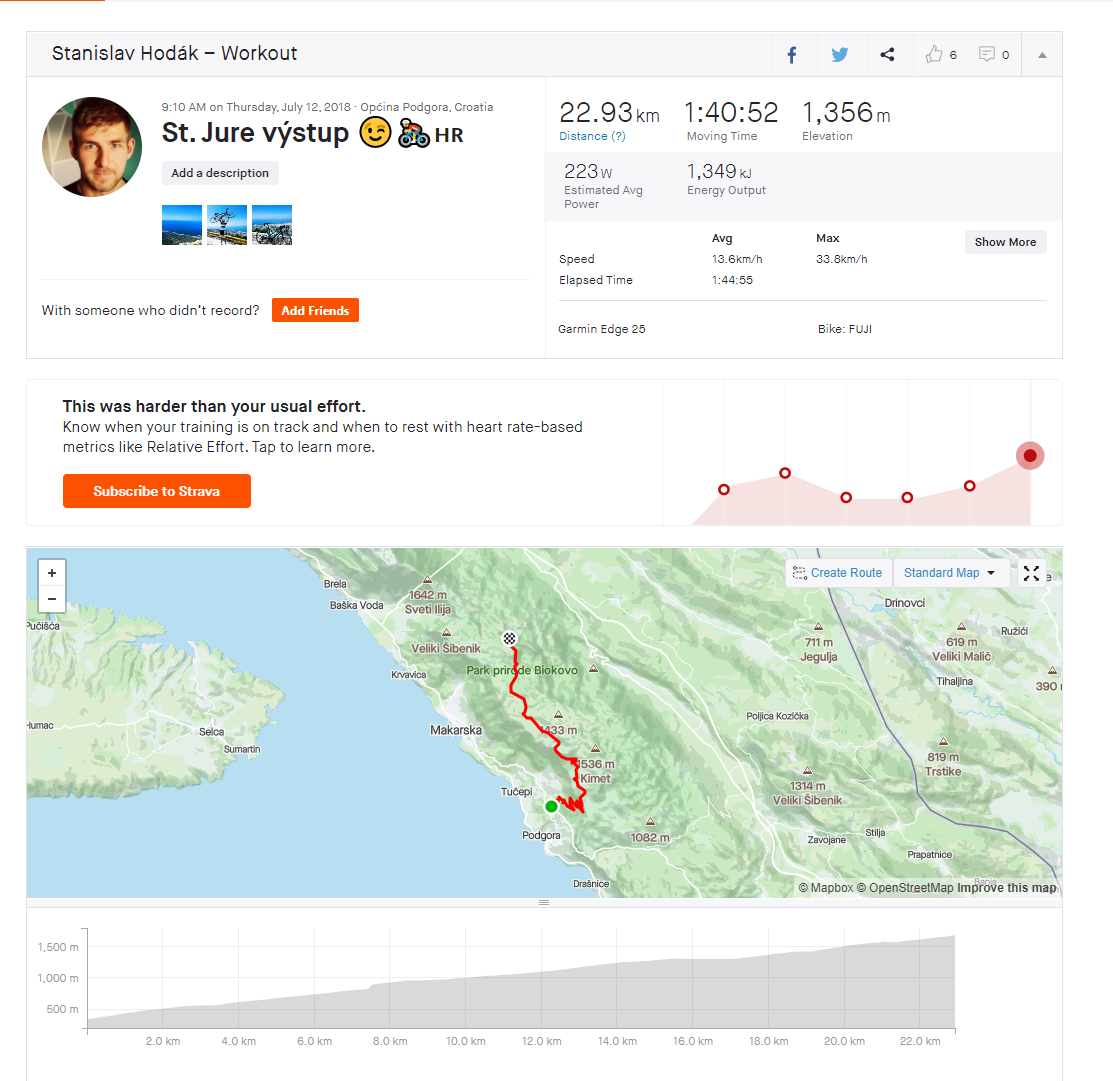Viewport: 1113px width, 1081px height.
Task: Click Add a description button
Action: coord(220,173)
